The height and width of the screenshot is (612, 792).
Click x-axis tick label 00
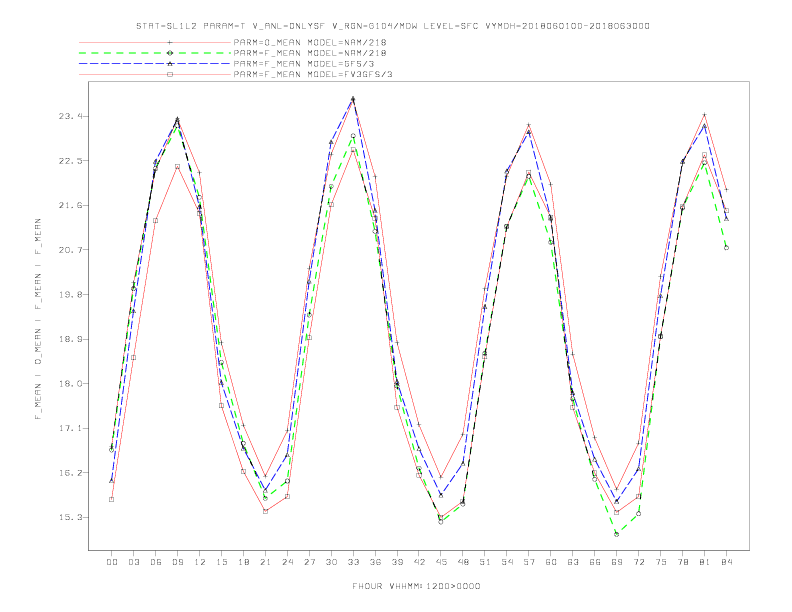pos(112,562)
